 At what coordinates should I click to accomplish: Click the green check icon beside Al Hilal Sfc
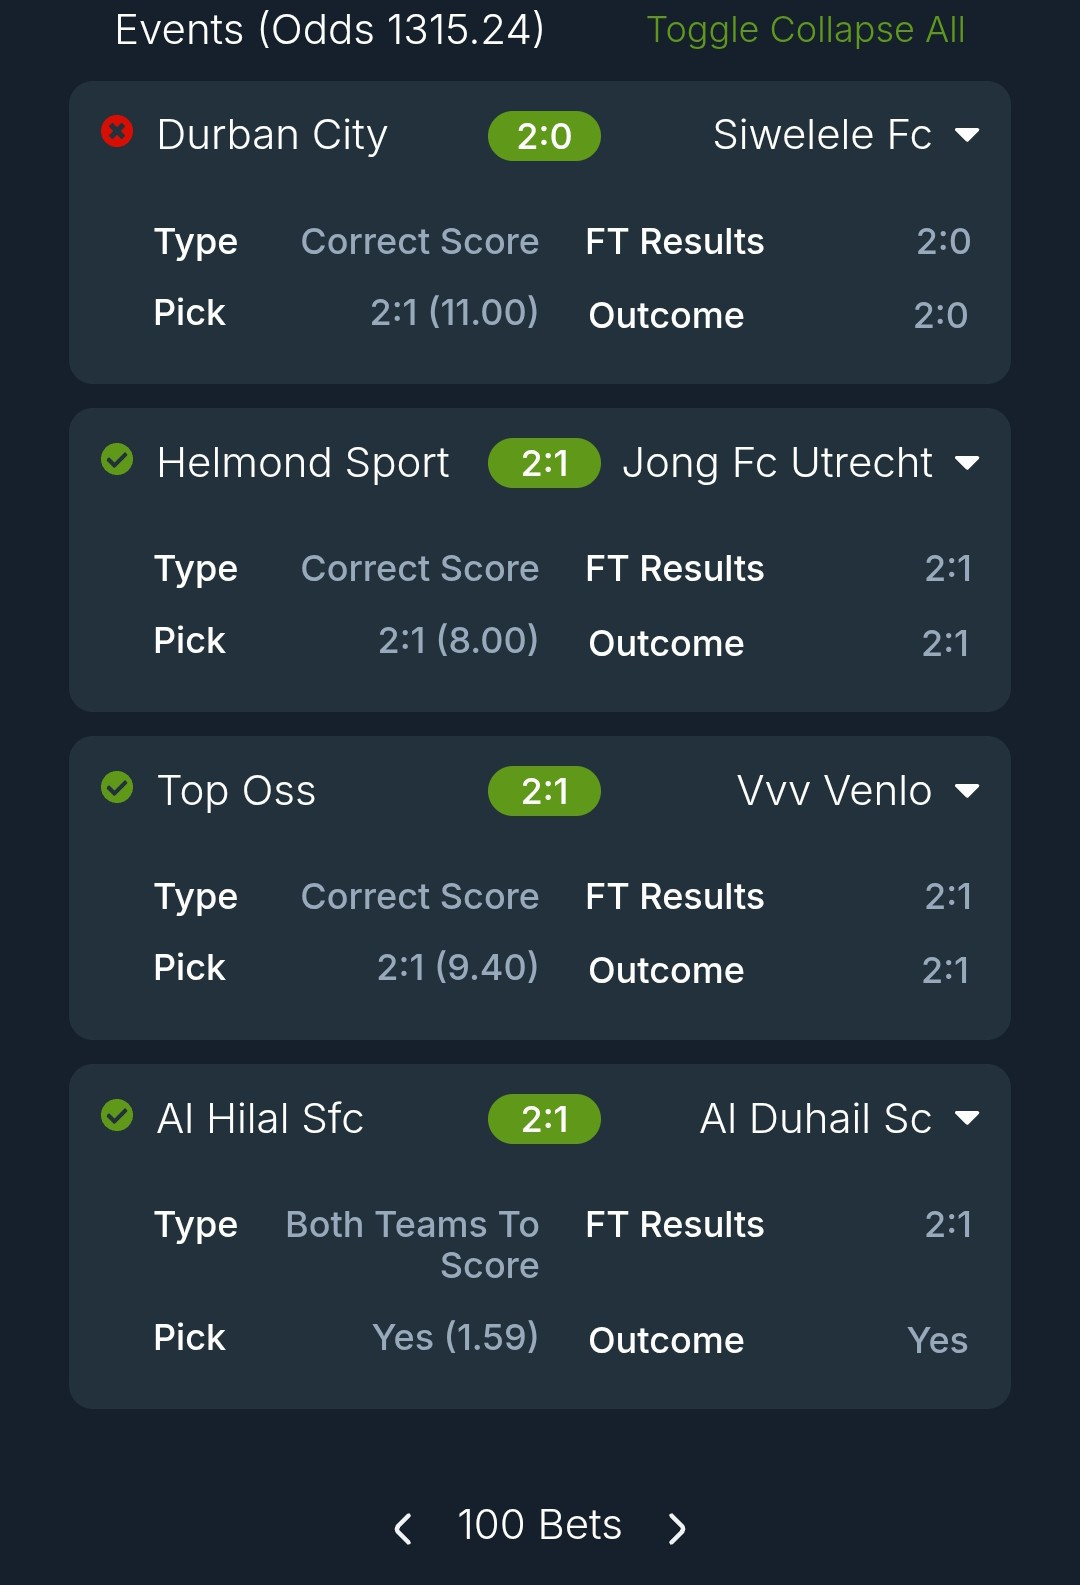pos(117,1115)
